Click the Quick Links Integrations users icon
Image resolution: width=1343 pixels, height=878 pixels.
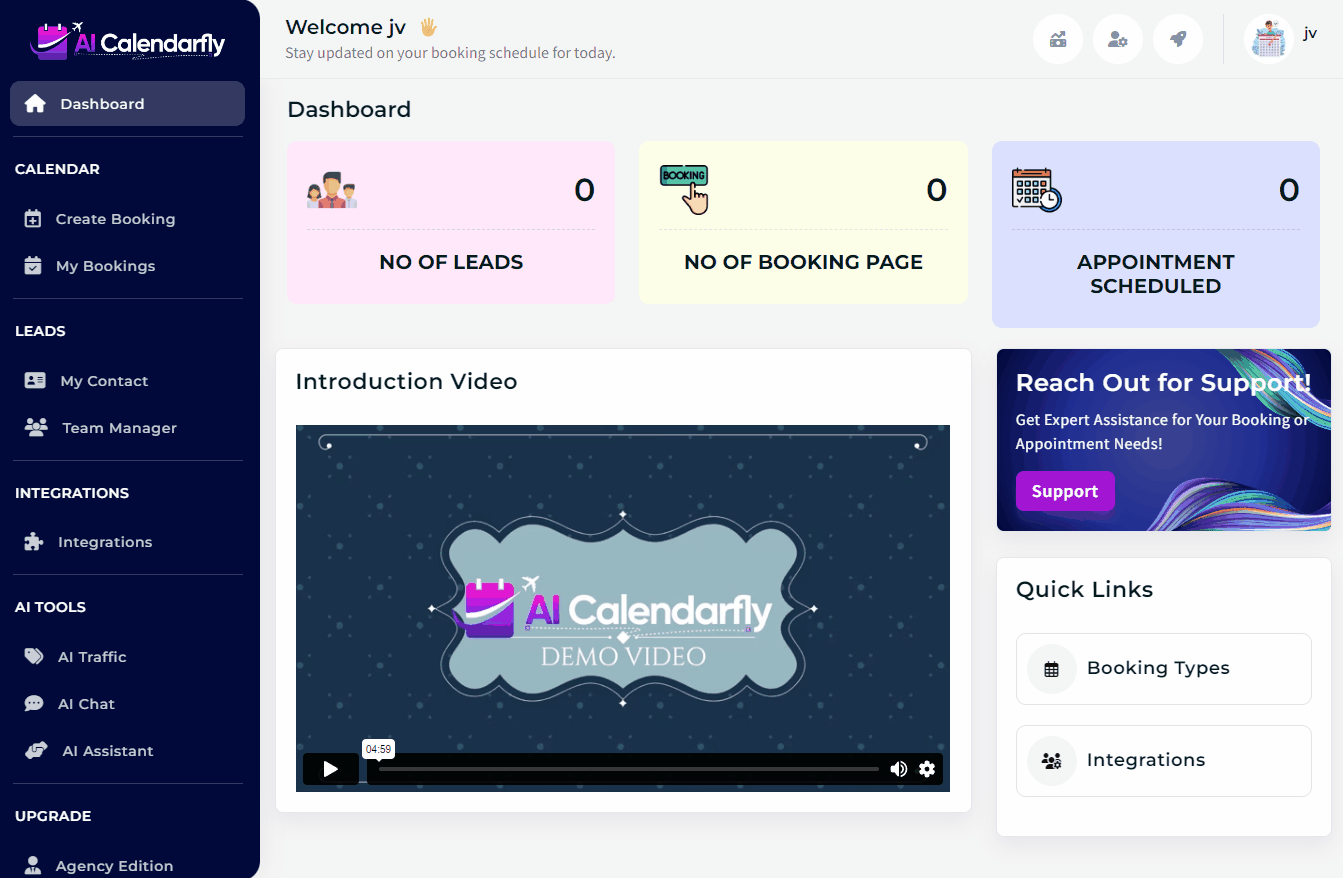coord(1052,761)
